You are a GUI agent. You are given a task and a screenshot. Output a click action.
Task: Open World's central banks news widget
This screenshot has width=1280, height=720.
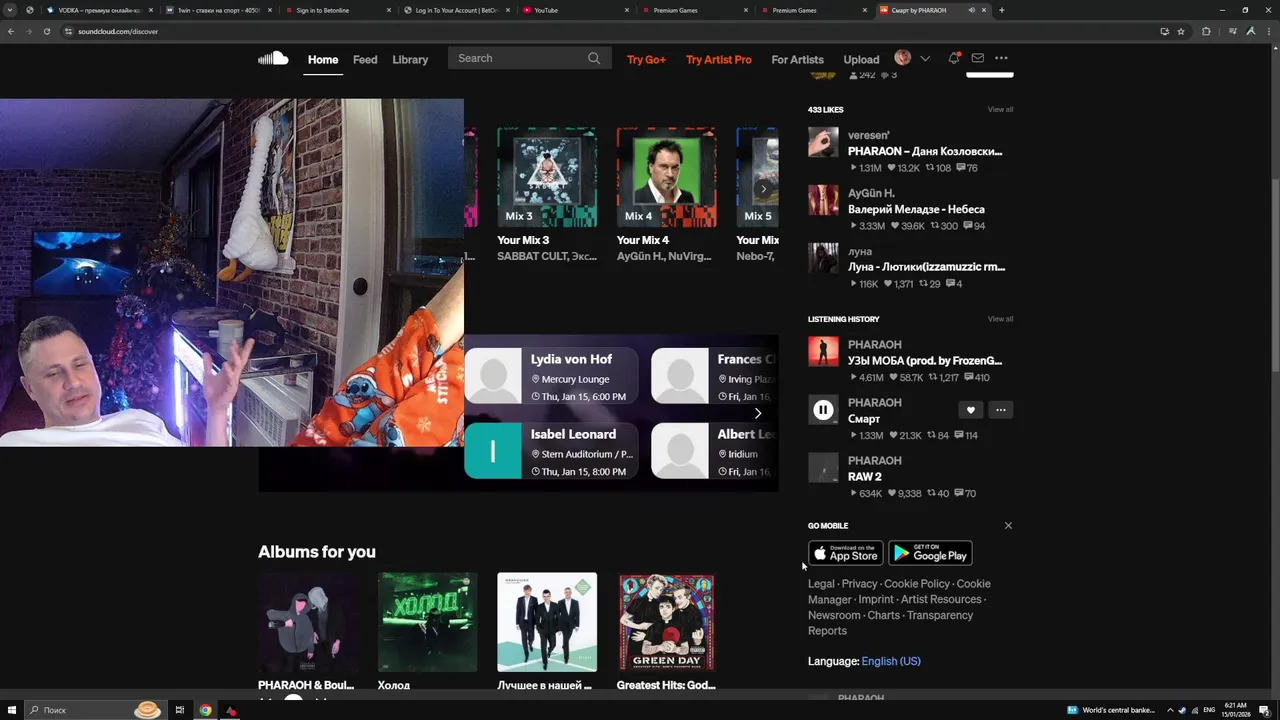tap(1111, 710)
